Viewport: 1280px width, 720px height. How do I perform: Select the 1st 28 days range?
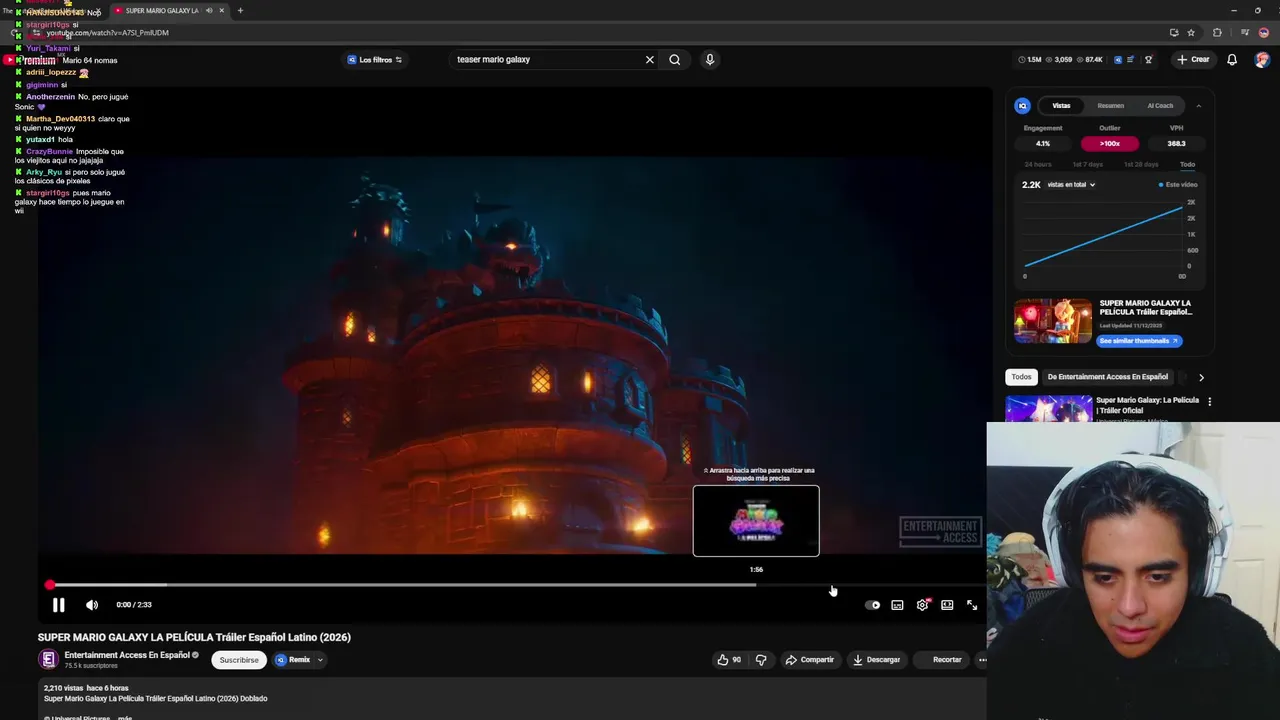coord(1140,165)
